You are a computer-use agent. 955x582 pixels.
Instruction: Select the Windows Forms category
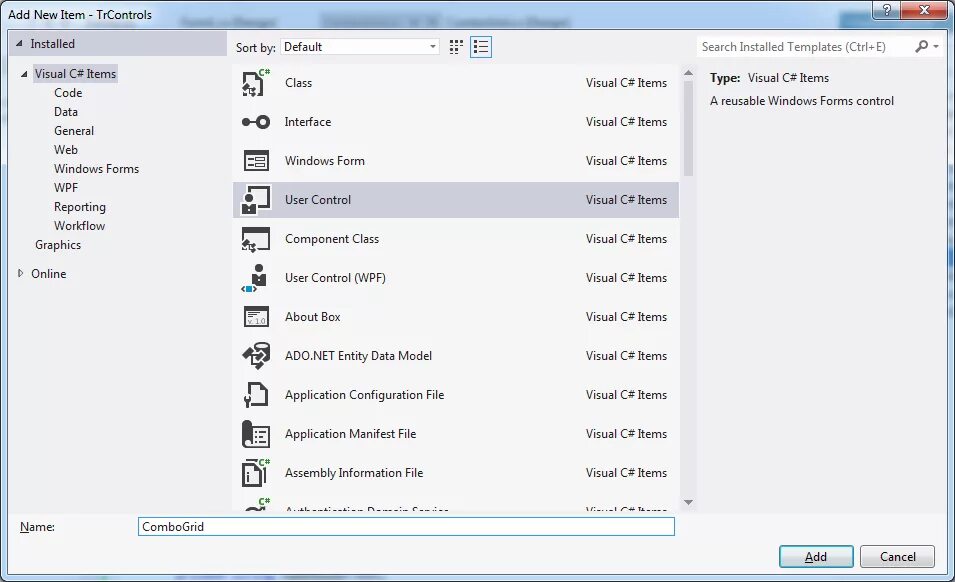tap(96, 168)
